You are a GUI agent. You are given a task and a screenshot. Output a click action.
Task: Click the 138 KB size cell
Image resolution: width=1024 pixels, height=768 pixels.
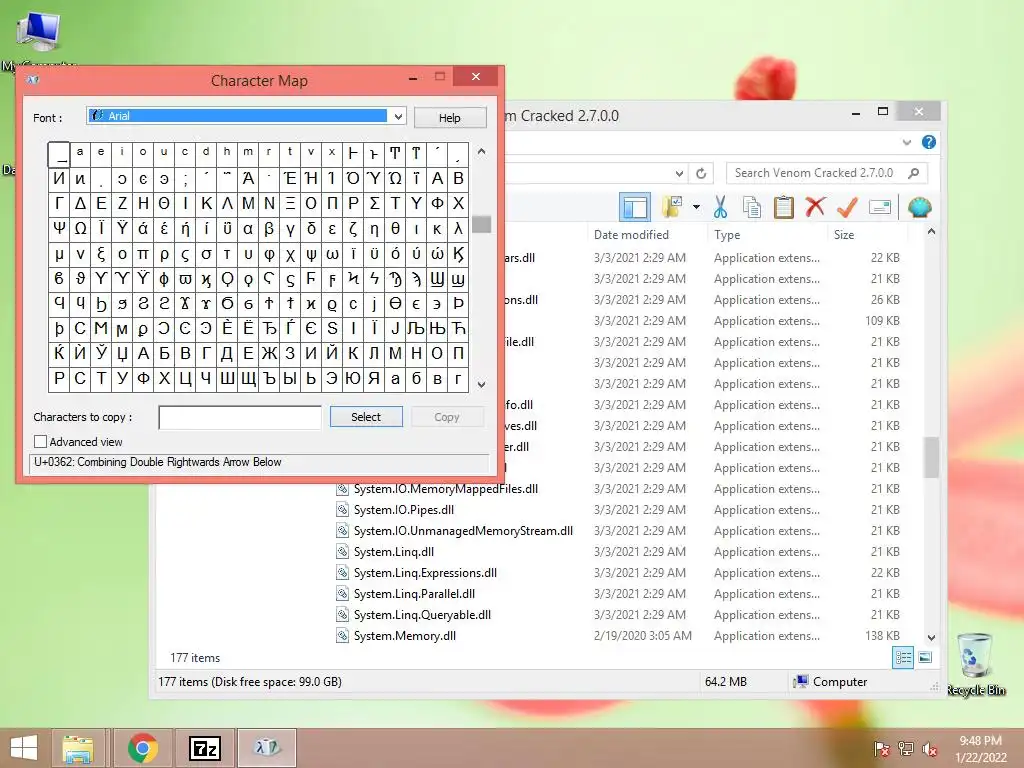(x=882, y=635)
